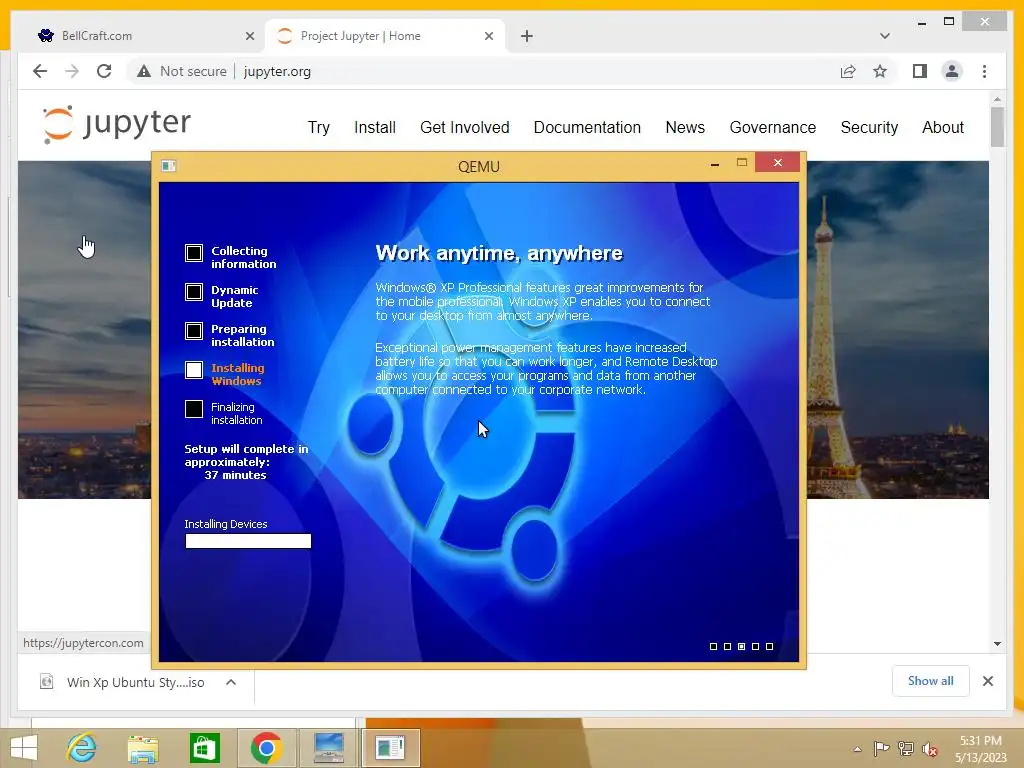Click the last slide indicator square
Image resolution: width=1024 pixels, height=768 pixels.
click(769, 647)
